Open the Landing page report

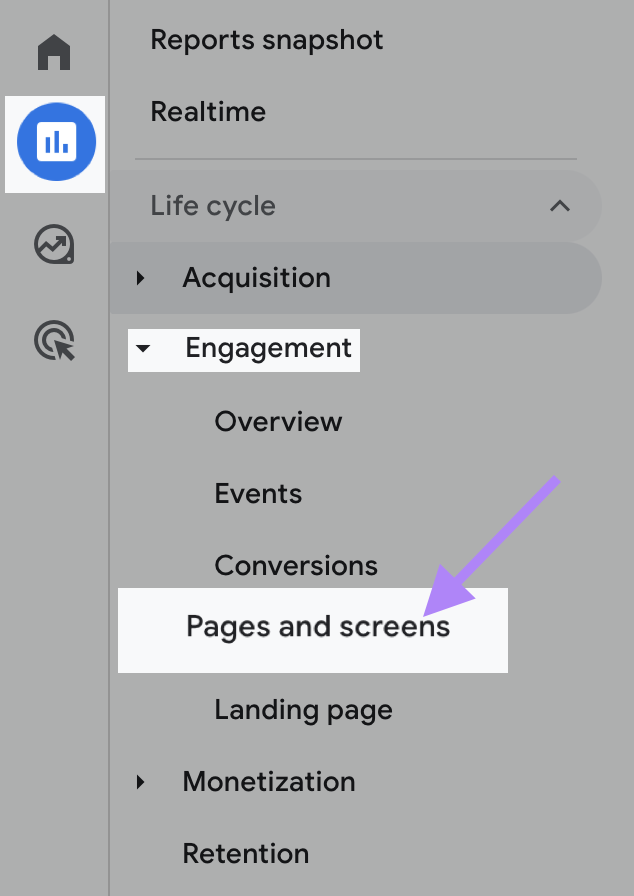(x=303, y=710)
